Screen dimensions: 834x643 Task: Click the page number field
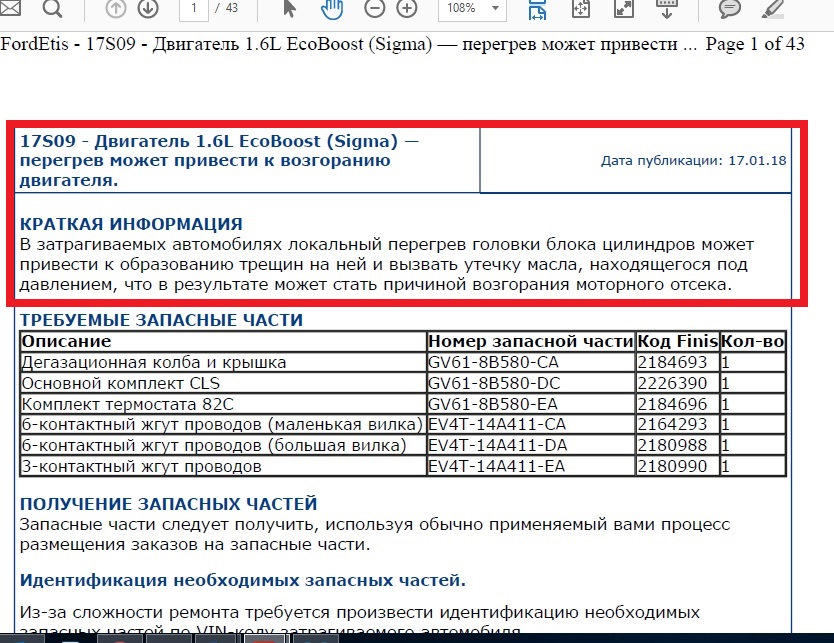coord(194,9)
